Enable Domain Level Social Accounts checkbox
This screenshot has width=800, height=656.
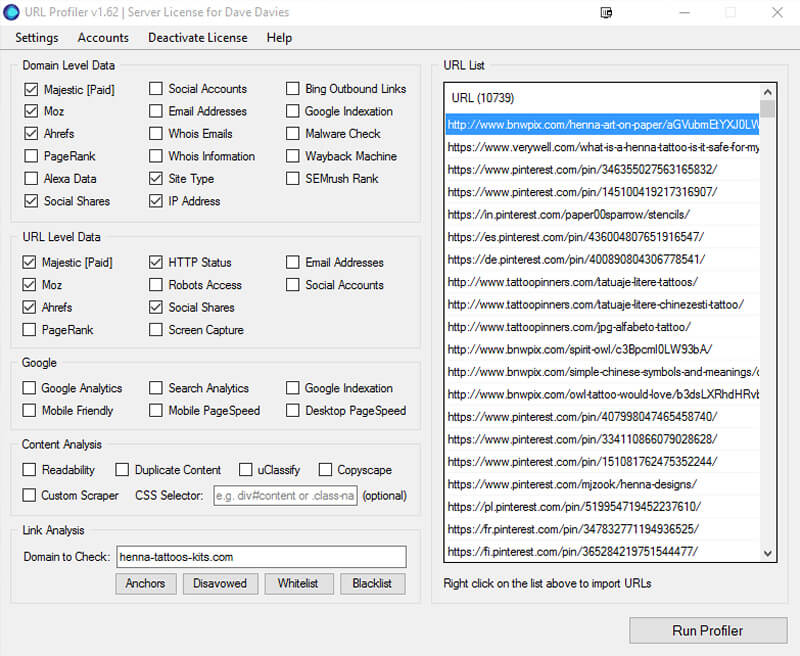(156, 88)
